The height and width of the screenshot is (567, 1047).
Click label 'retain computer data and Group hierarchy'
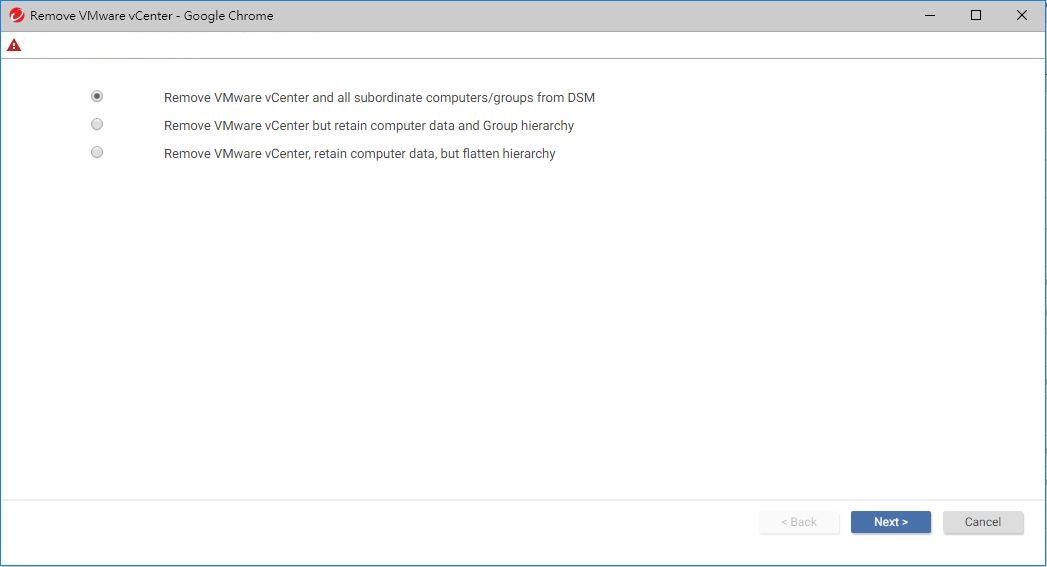coord(369,126)
